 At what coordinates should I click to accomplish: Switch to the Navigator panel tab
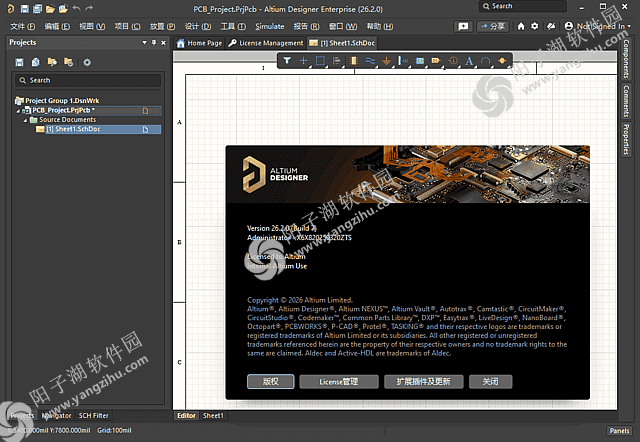tap(57, 415)
